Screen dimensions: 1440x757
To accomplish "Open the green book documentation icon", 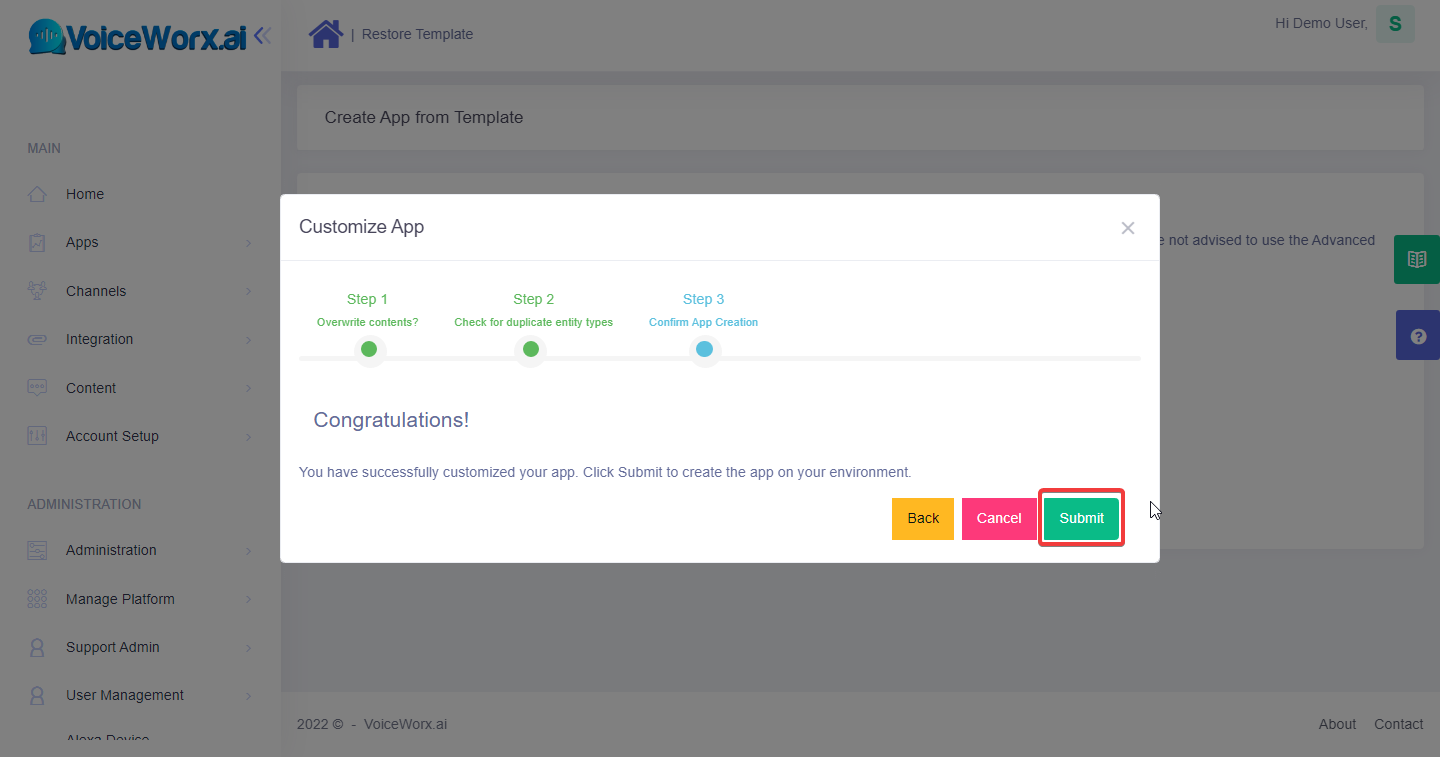I will click(1417, 260).
